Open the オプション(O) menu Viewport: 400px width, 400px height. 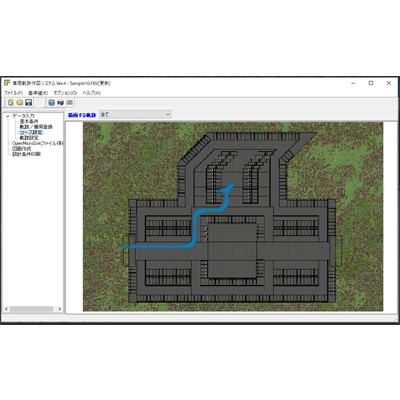click(x=65, y=93)
